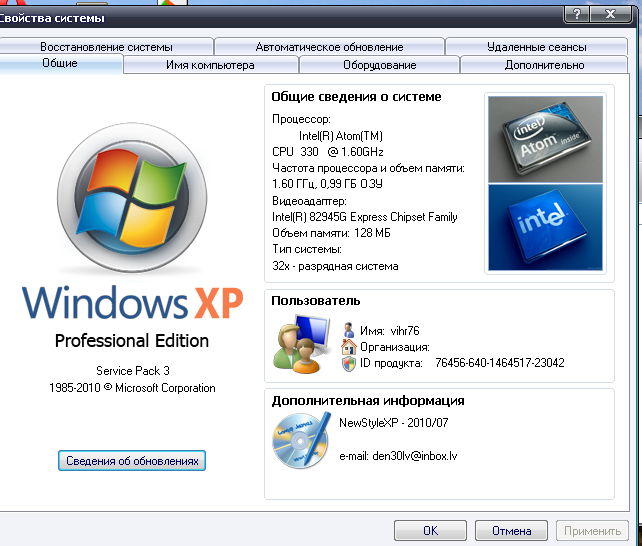Switch to Имя компьютера tab
Image resolution: width=642 pixels, height=546 pixels.
click(210, 65)
